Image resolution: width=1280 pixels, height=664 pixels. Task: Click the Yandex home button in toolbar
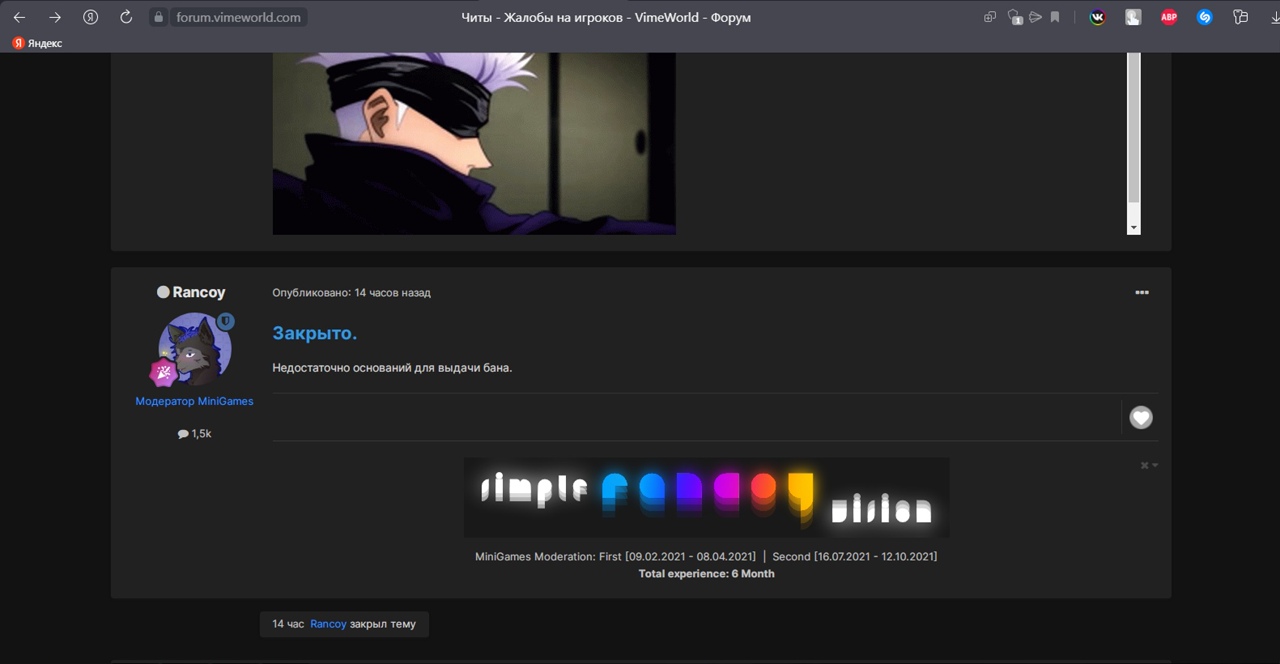tap(90, 17)
